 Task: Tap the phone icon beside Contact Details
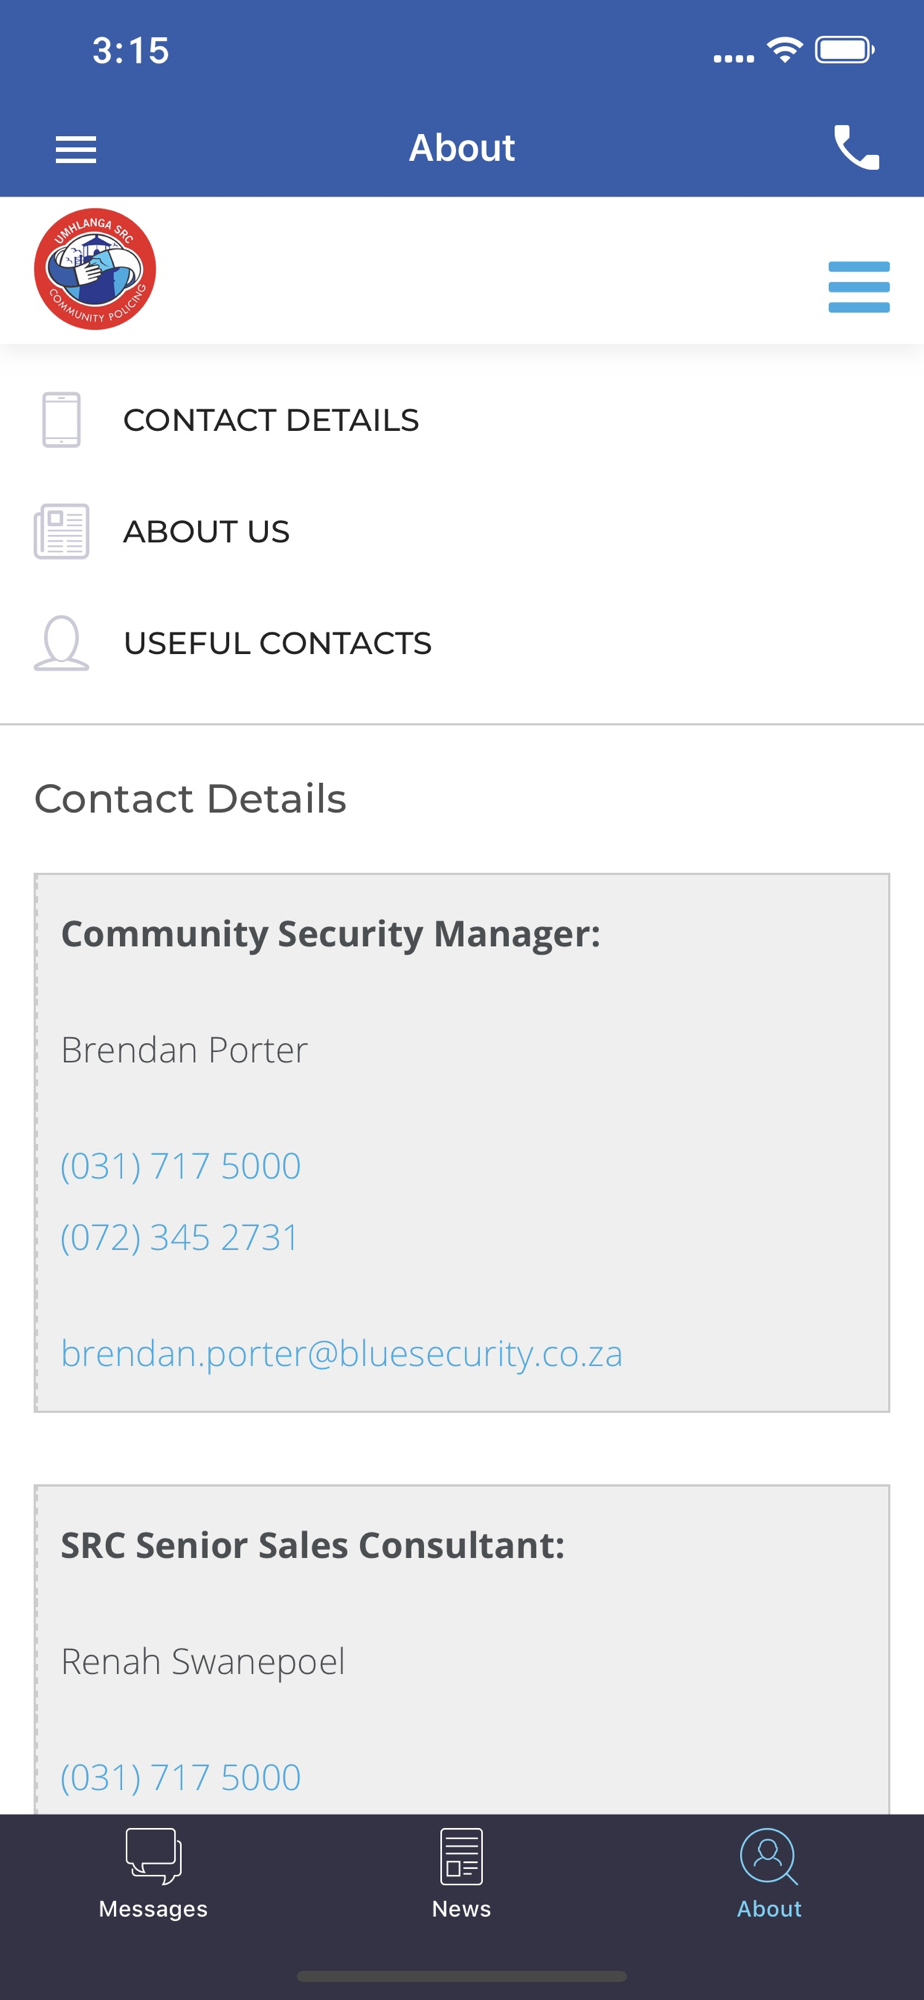click(61, 420)
